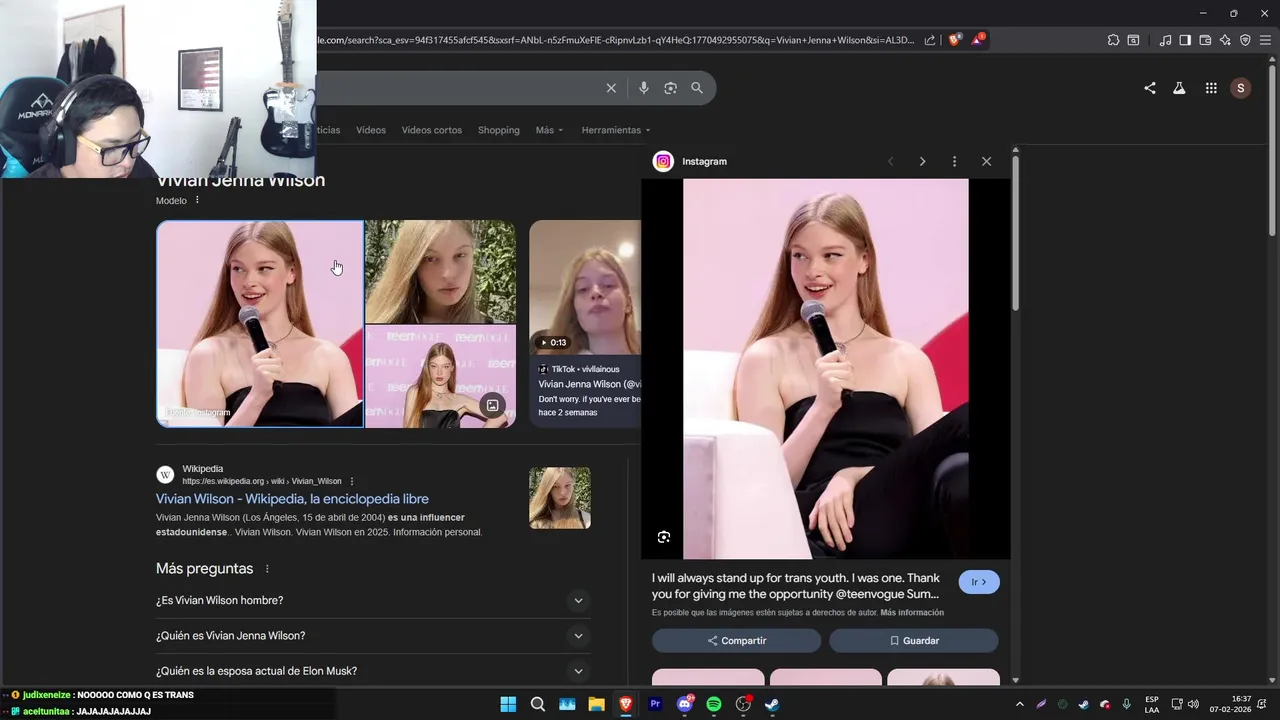Image resolution: width=1280 pixels, height=720 pixels.
Task: Play the TikTok 0:13 video thumbnail
Action: tap(585, 288)
